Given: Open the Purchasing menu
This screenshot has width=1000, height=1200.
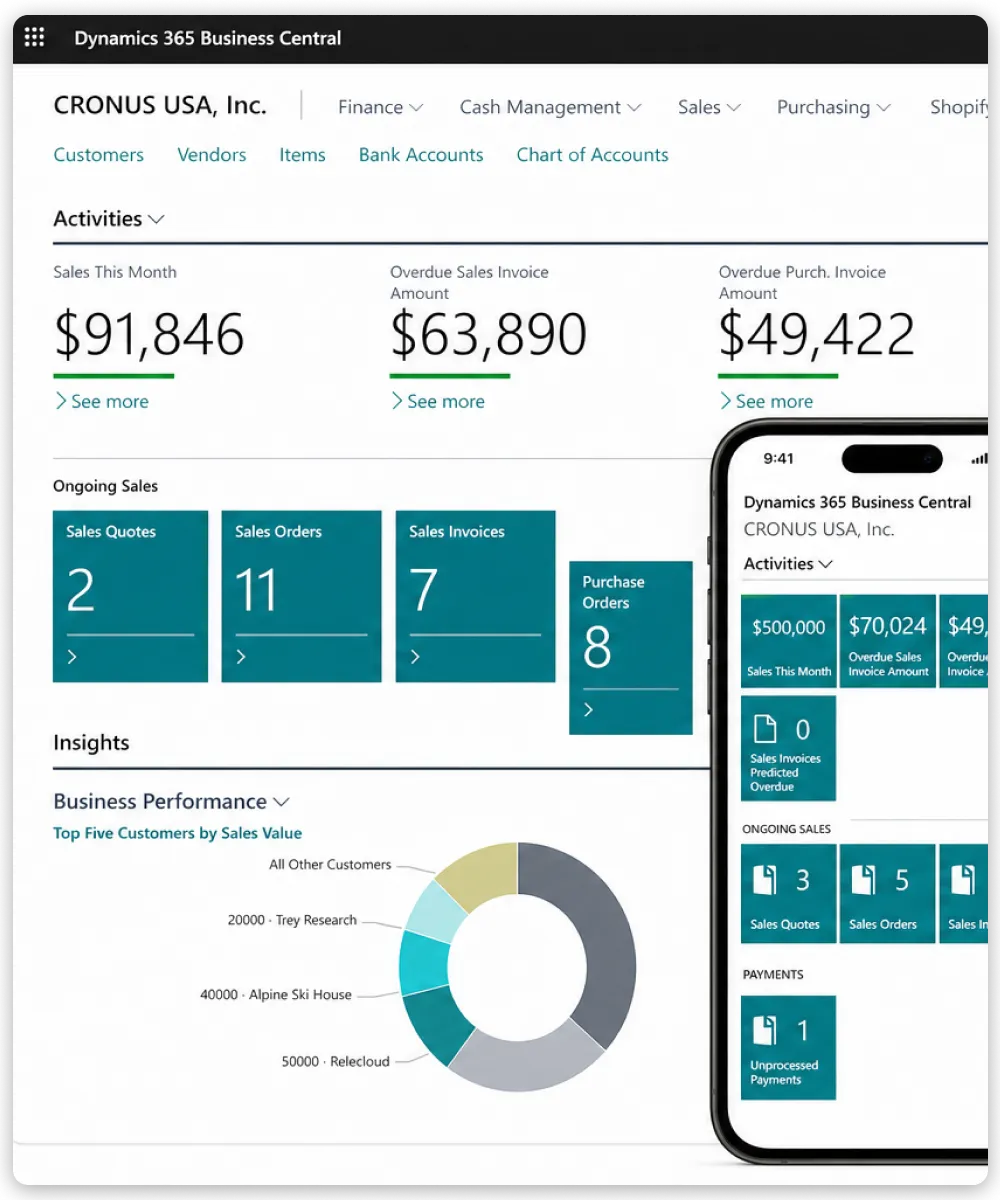Looking at the screenshot, I should pyautogui.click(x=834, y=107).
